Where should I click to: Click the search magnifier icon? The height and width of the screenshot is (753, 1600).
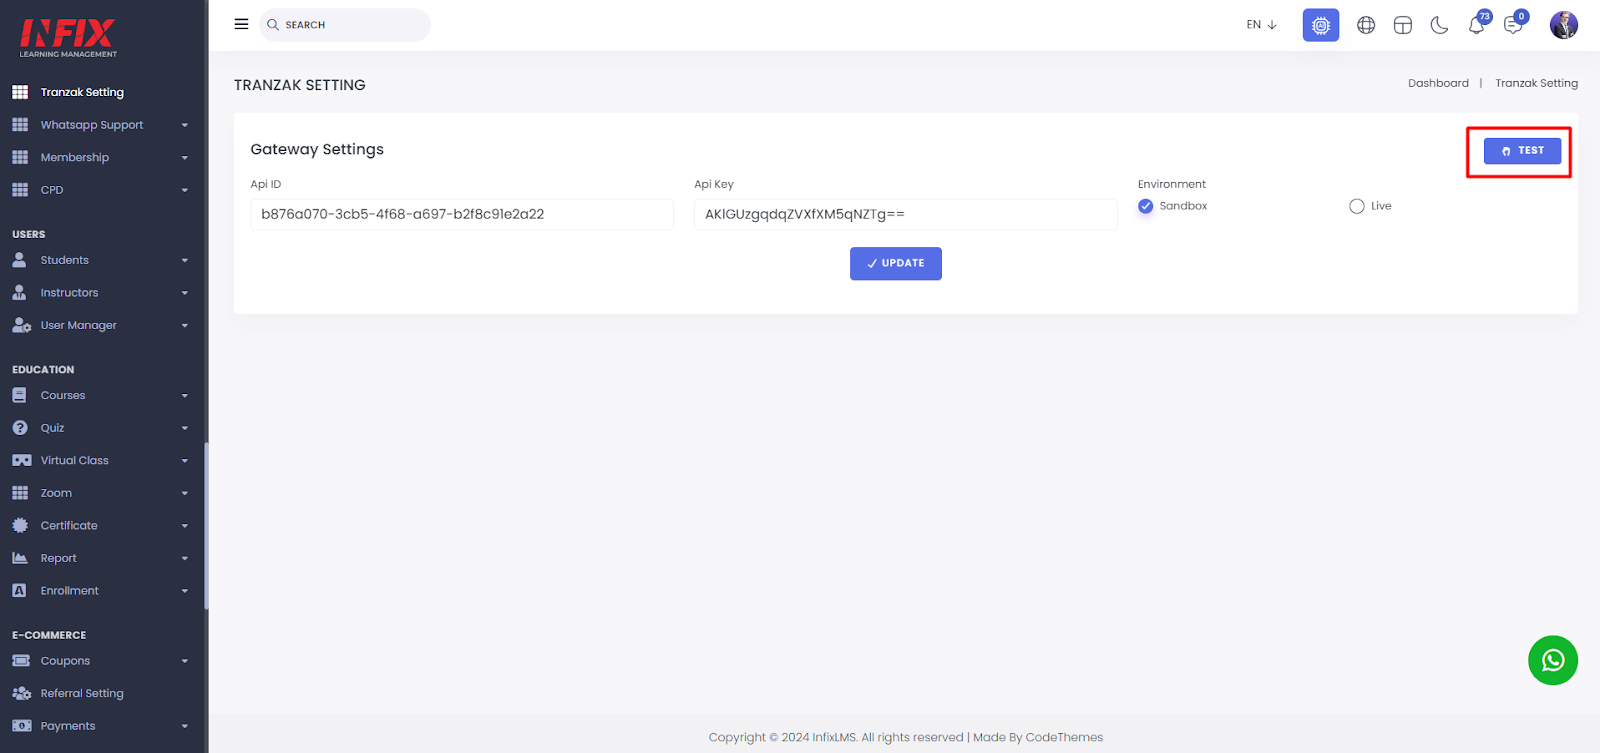tap(273, 25)
